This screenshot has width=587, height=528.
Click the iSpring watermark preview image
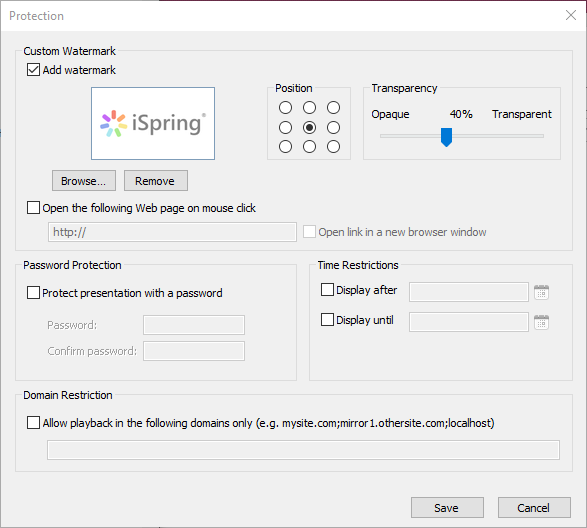click(x=153, y=124)
